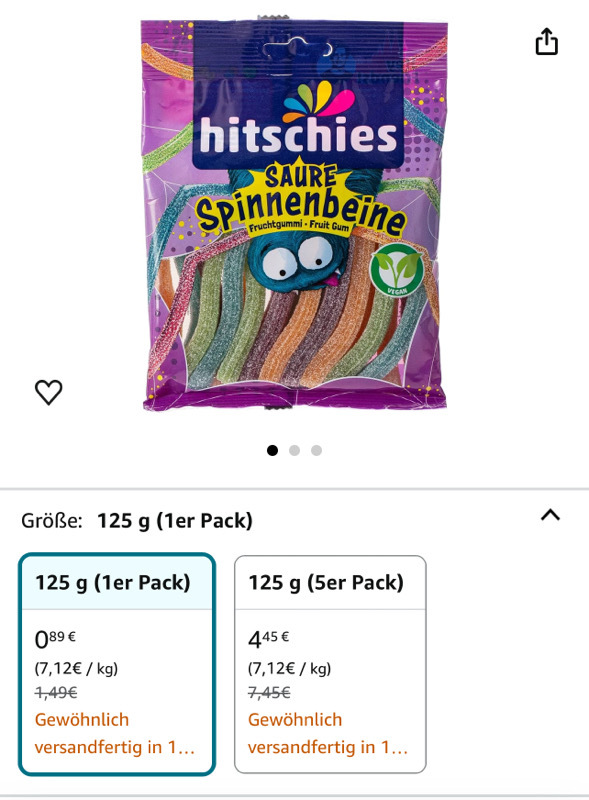Collapse the Größe section with the chevron
Viewport: 589px width, 800px height.
(x=550, y=515)
